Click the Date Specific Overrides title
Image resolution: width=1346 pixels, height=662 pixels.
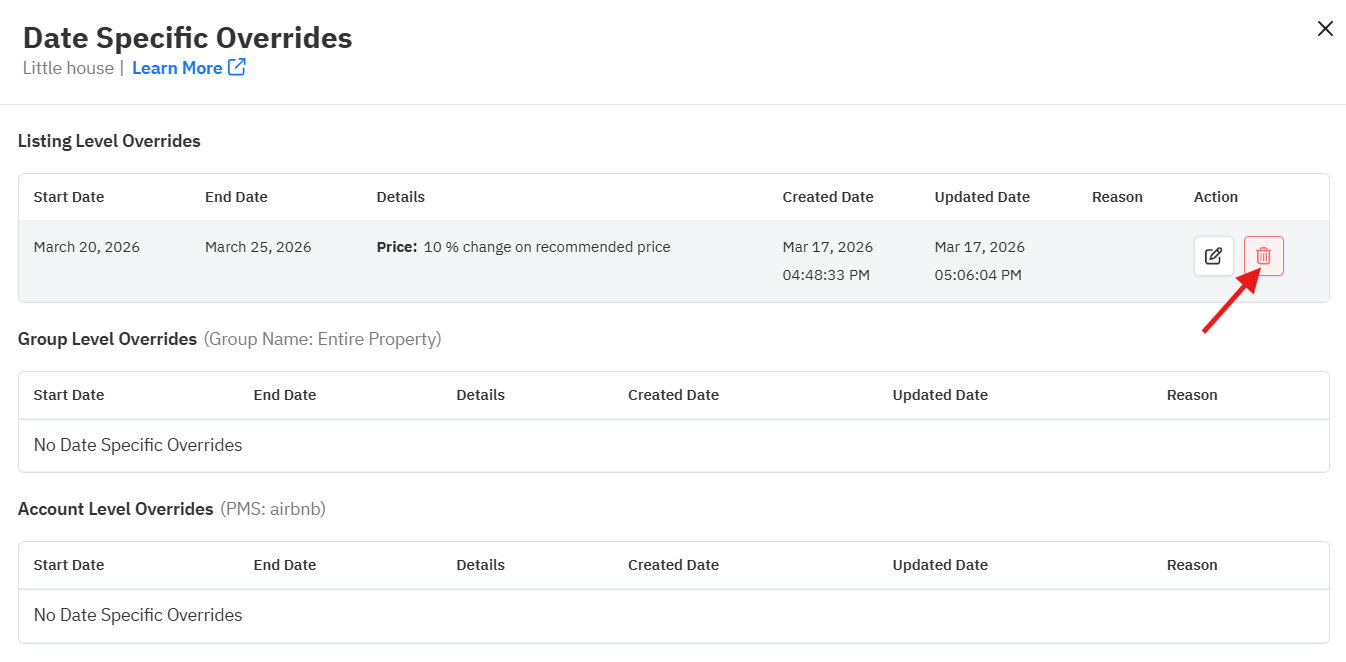coord(187,38)
